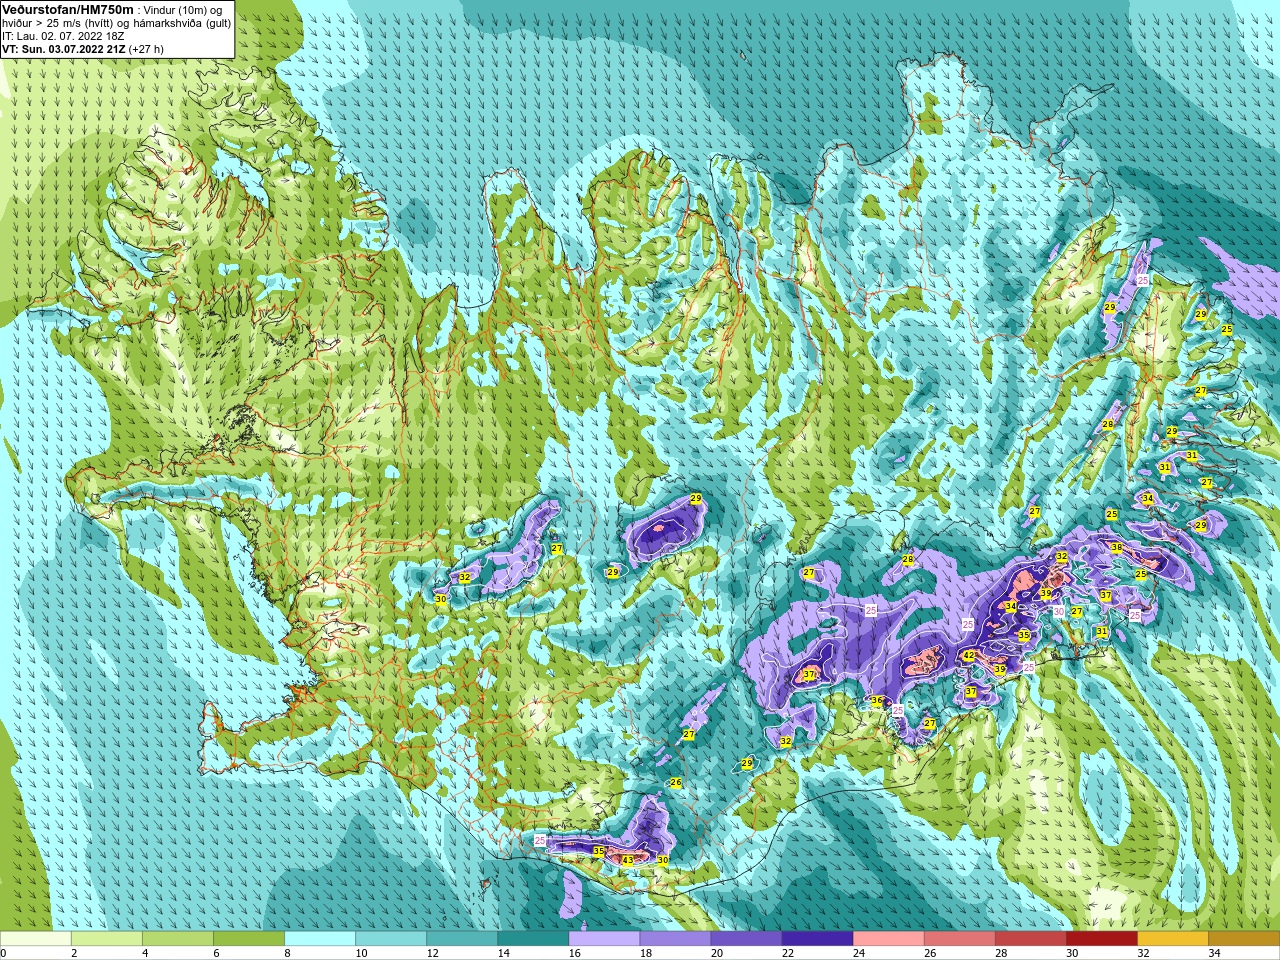The image size is (1280, 960).
Task: Select the yellow gust label 42
Action: [x=969, y=656]
